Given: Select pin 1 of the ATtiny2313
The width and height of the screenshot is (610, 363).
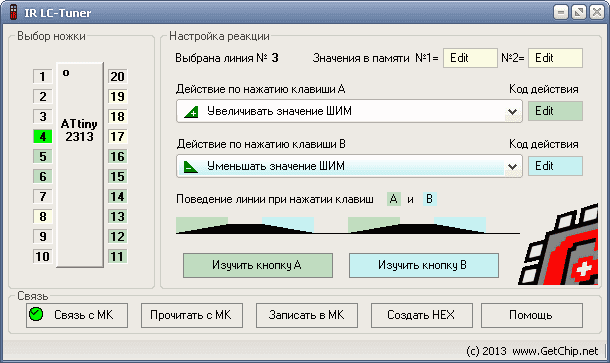Looking at the screenshot, I should click(42, 77).
